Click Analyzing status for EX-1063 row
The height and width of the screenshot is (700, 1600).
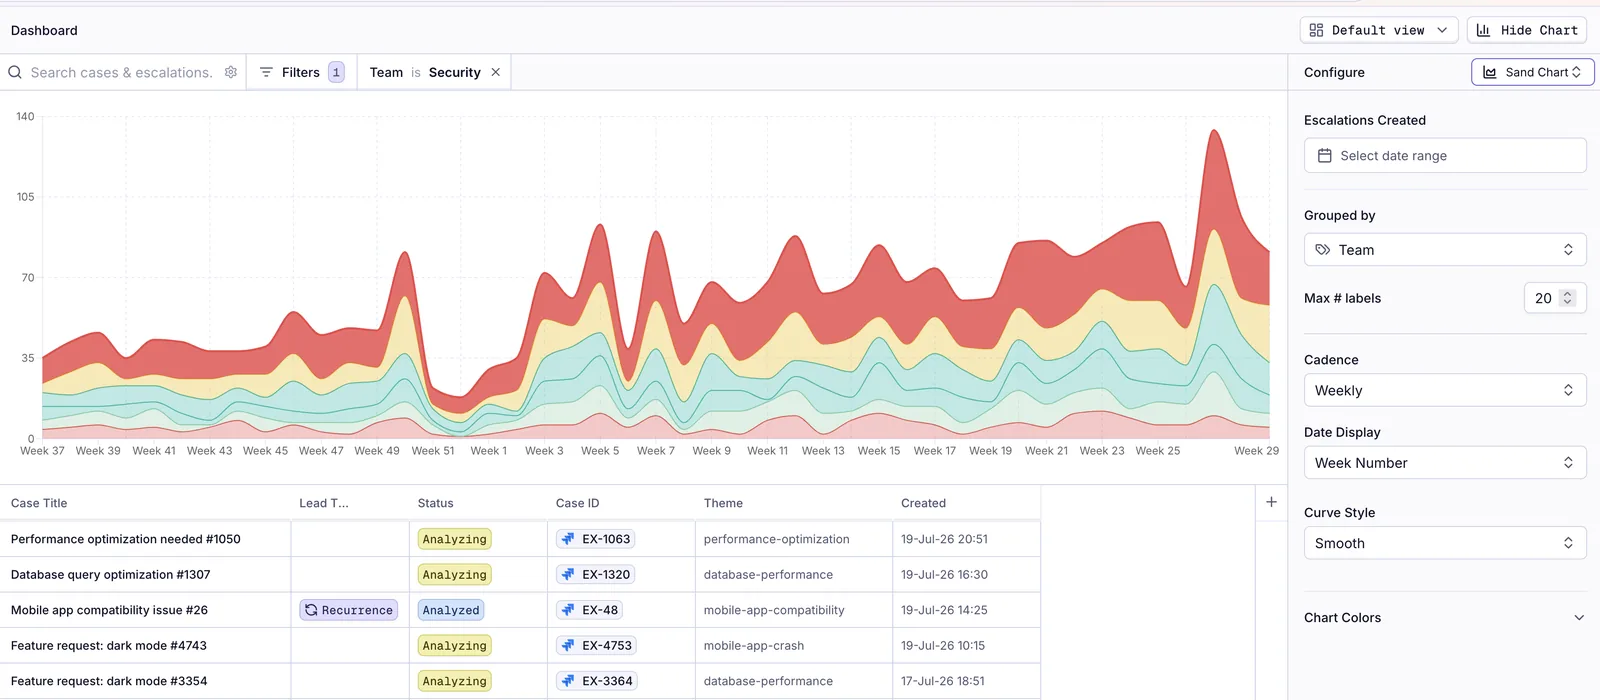click(455, 539)
